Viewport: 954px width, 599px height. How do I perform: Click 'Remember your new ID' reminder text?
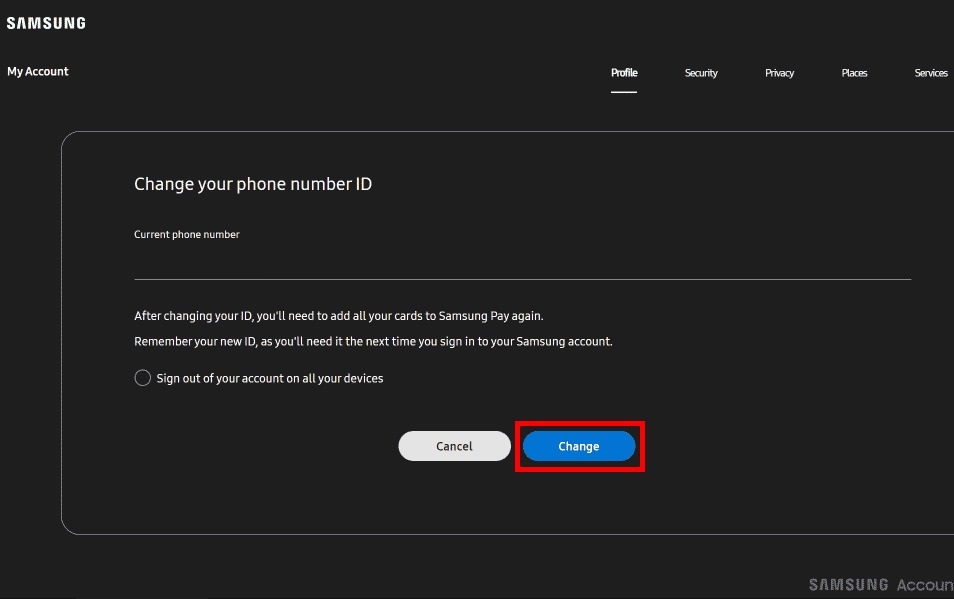point(195,341)
